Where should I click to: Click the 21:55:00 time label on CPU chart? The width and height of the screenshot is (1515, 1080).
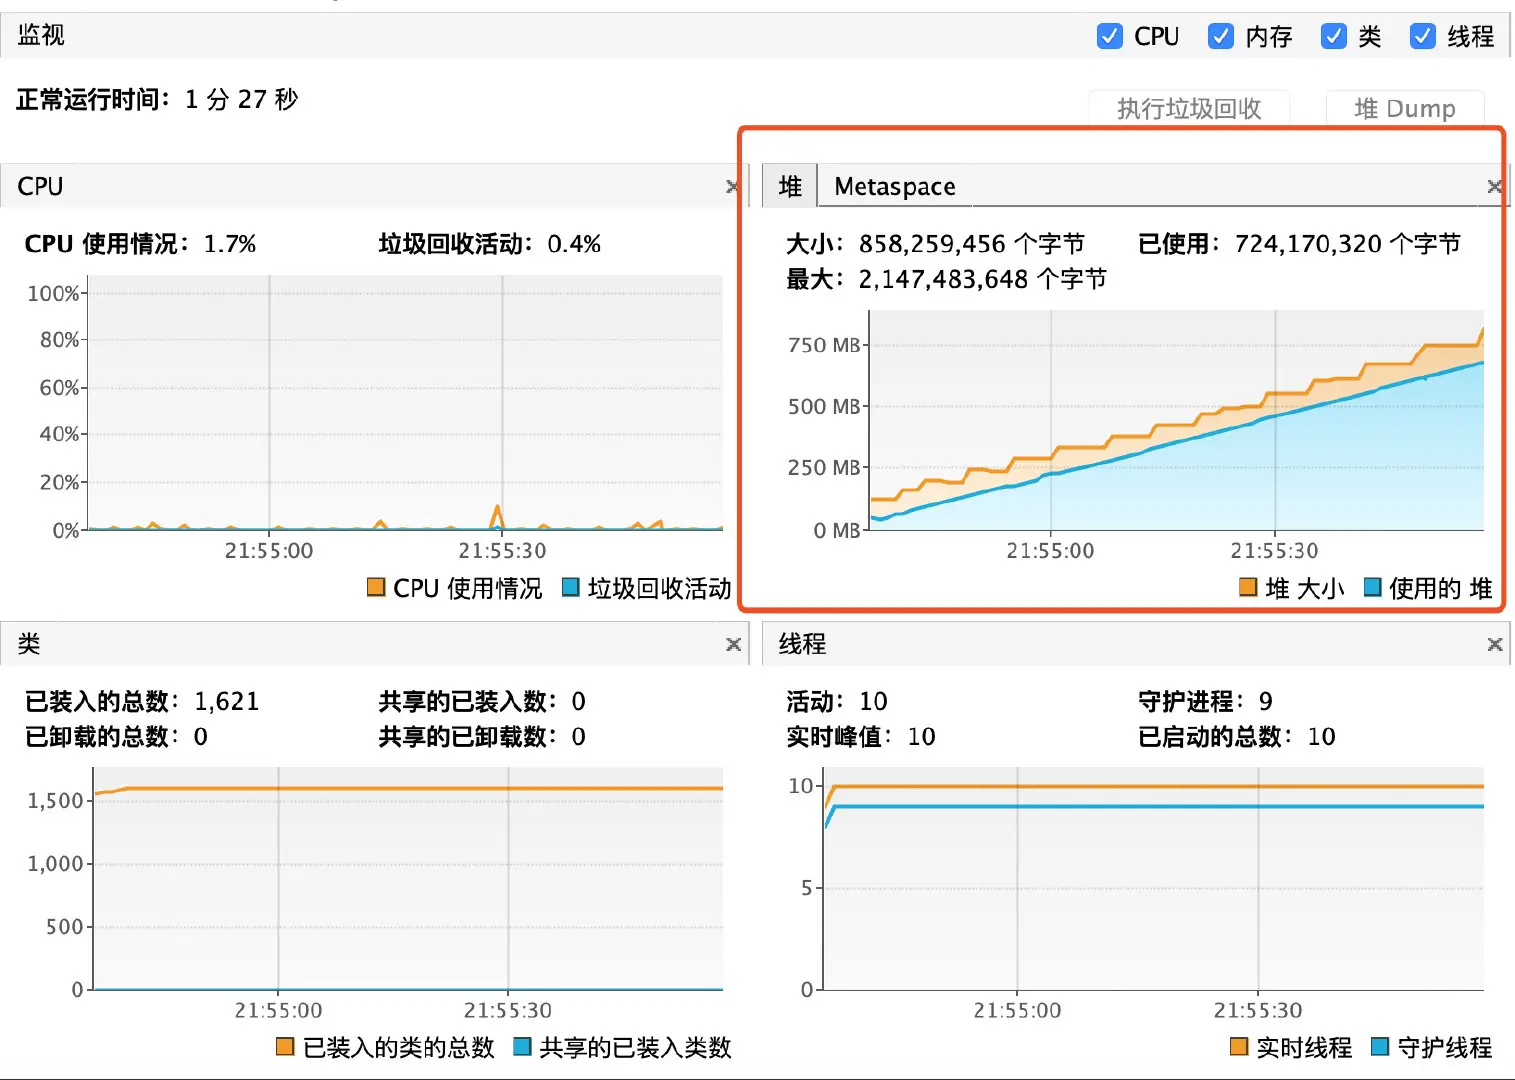click(269, 551)
